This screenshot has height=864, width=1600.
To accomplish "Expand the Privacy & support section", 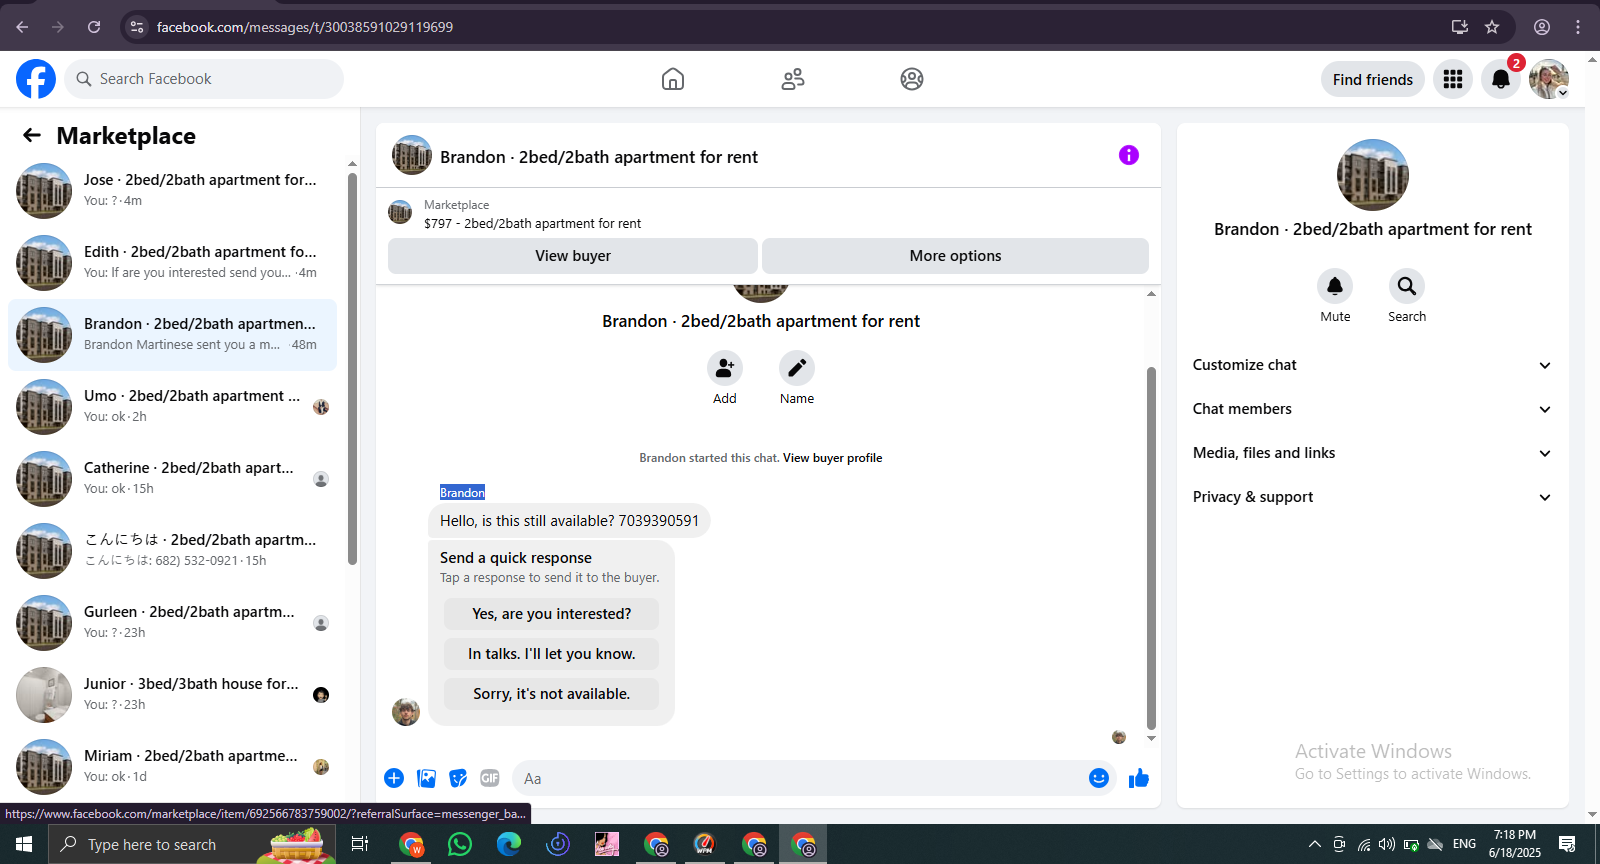I will 1372,497.
